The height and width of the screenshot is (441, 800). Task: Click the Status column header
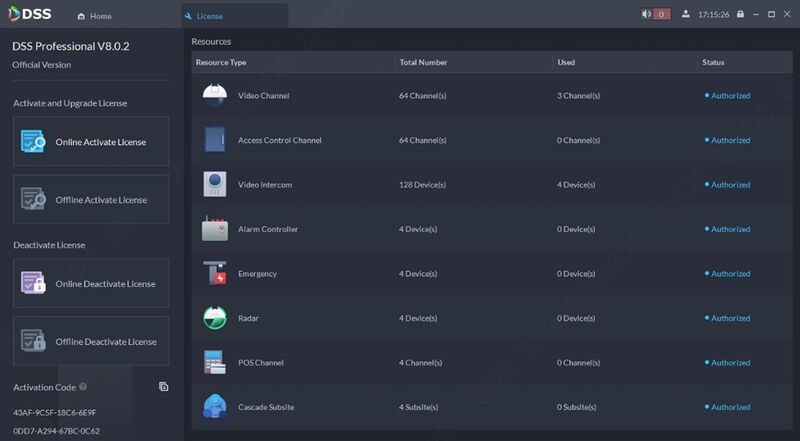pyautogui.click(x=713, y=62)
